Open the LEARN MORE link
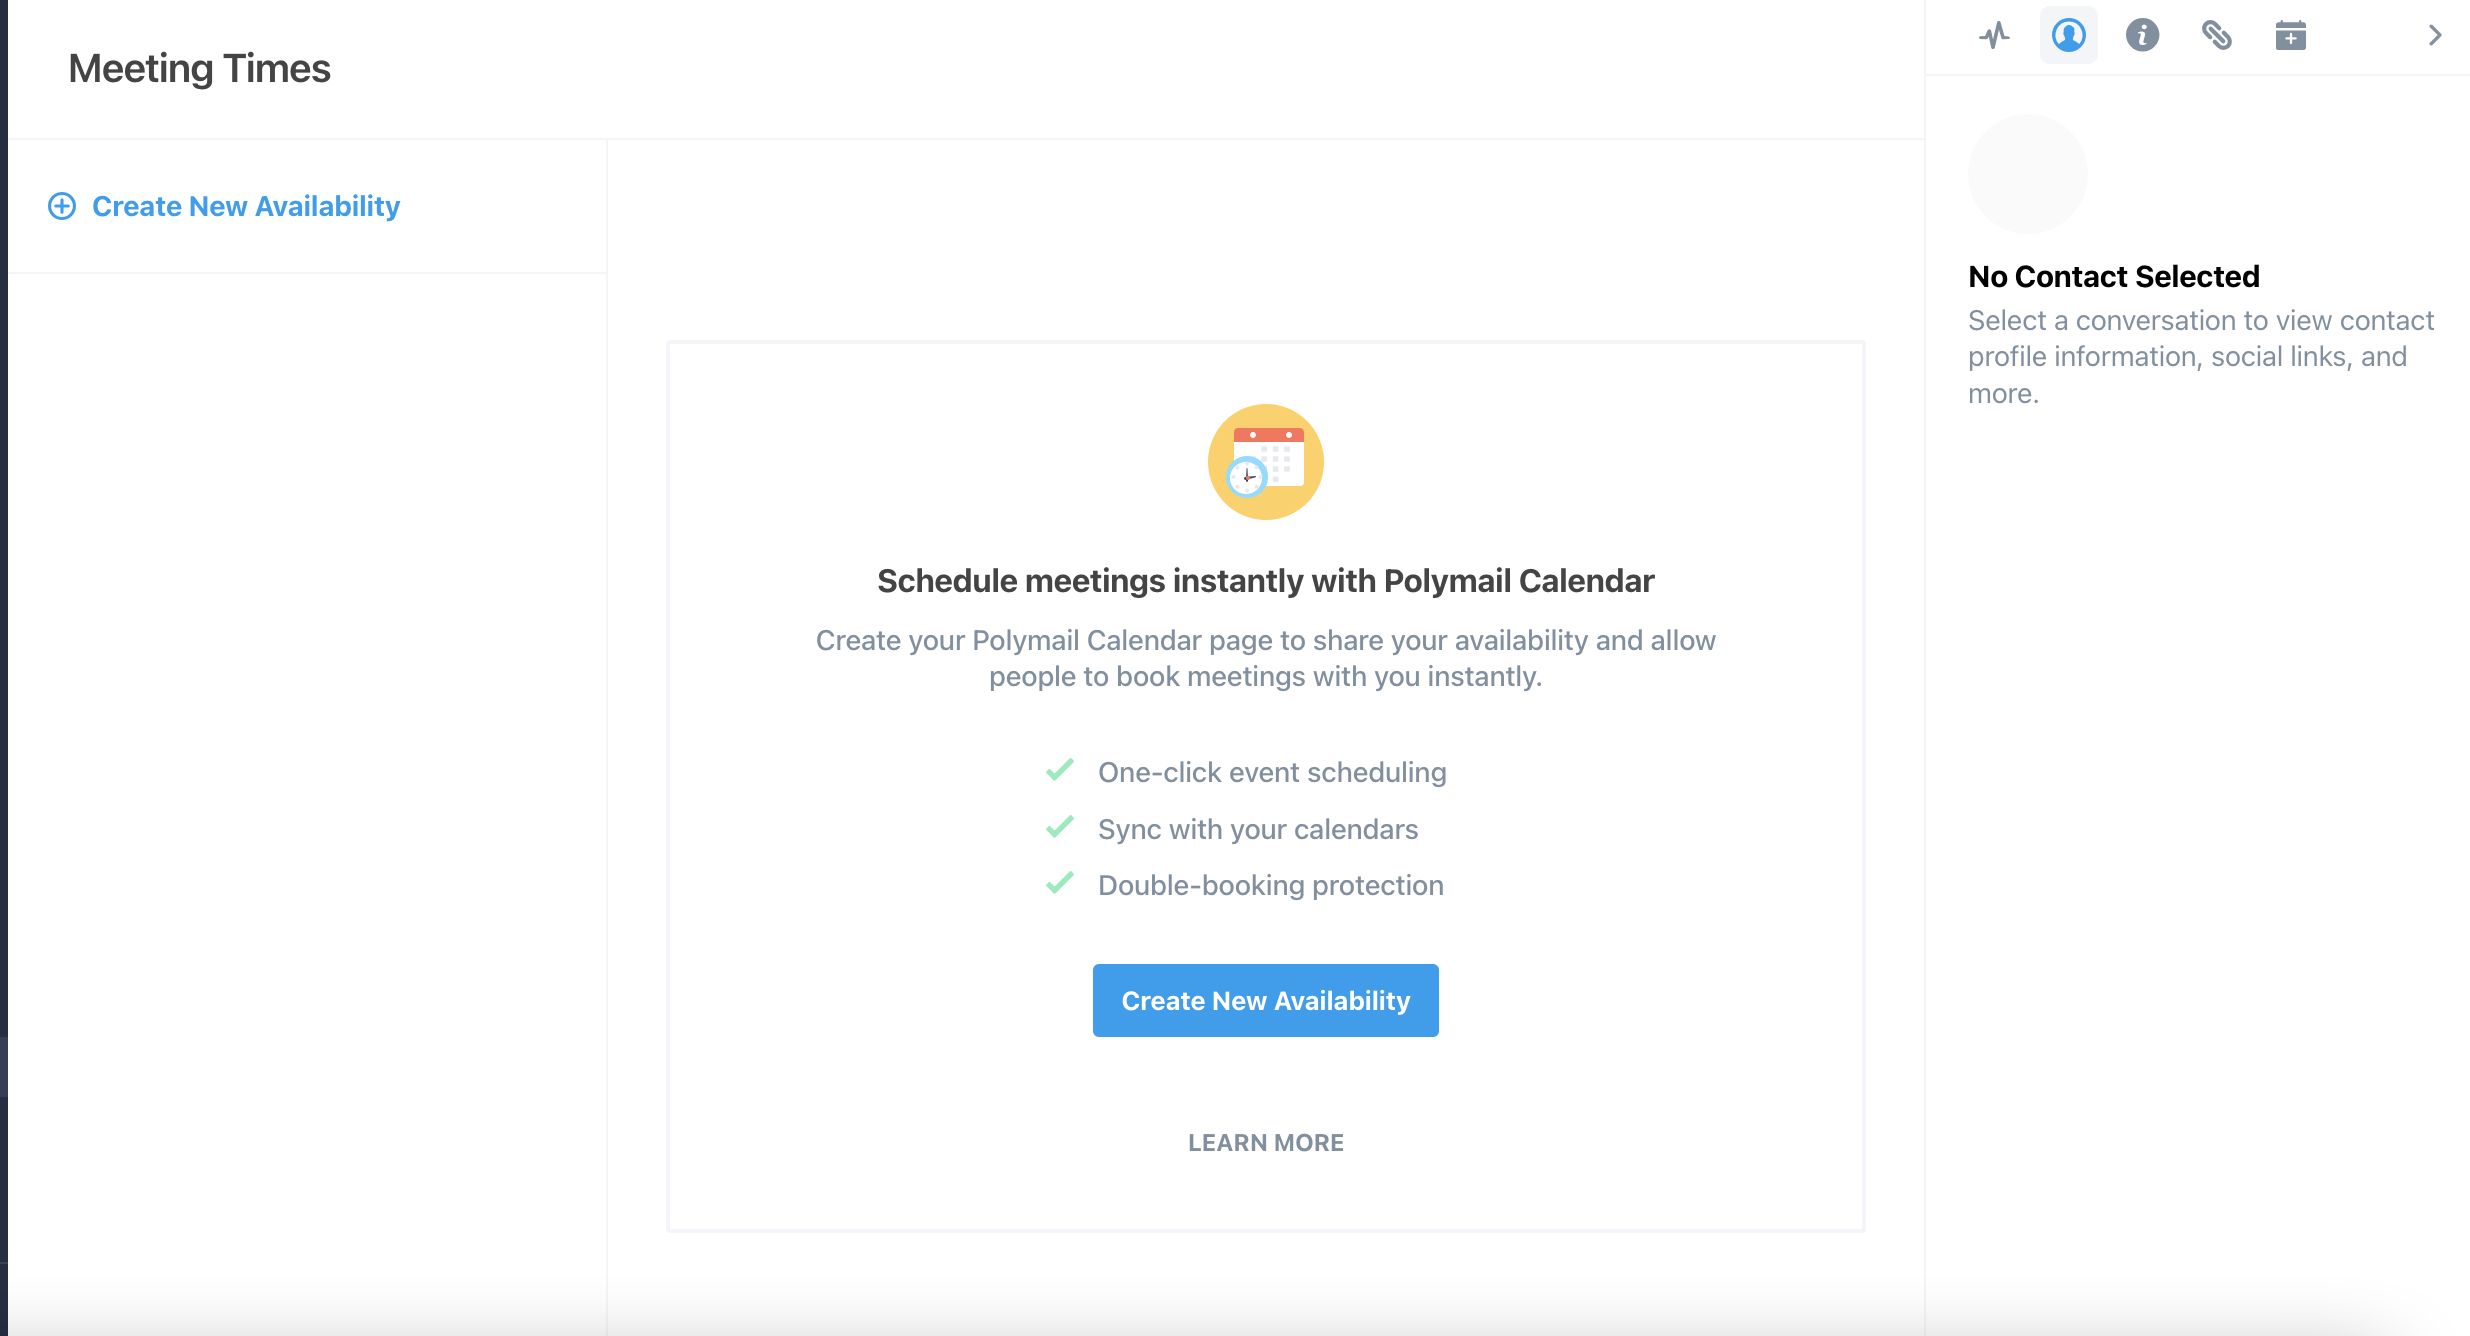The width and height of the screenshot is (2470, 1336). click(x=1265, y=1142)
